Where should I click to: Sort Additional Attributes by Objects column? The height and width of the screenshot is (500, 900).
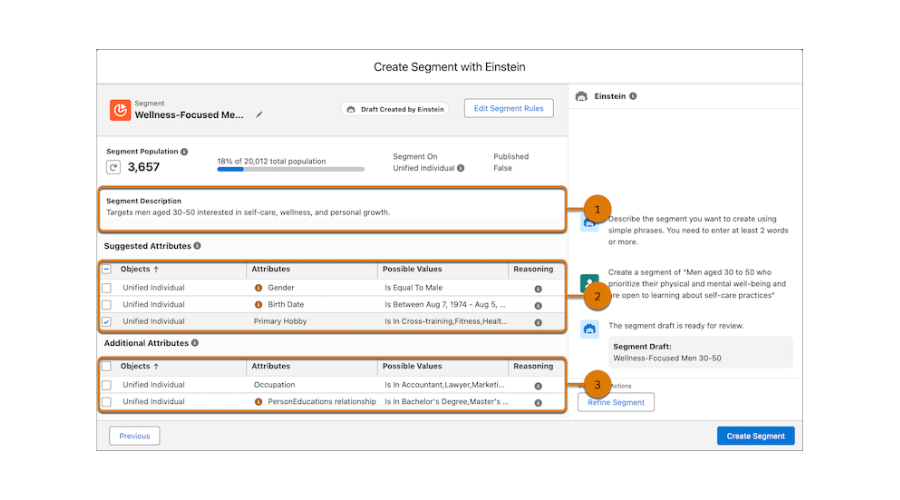(x=139, y=366)
